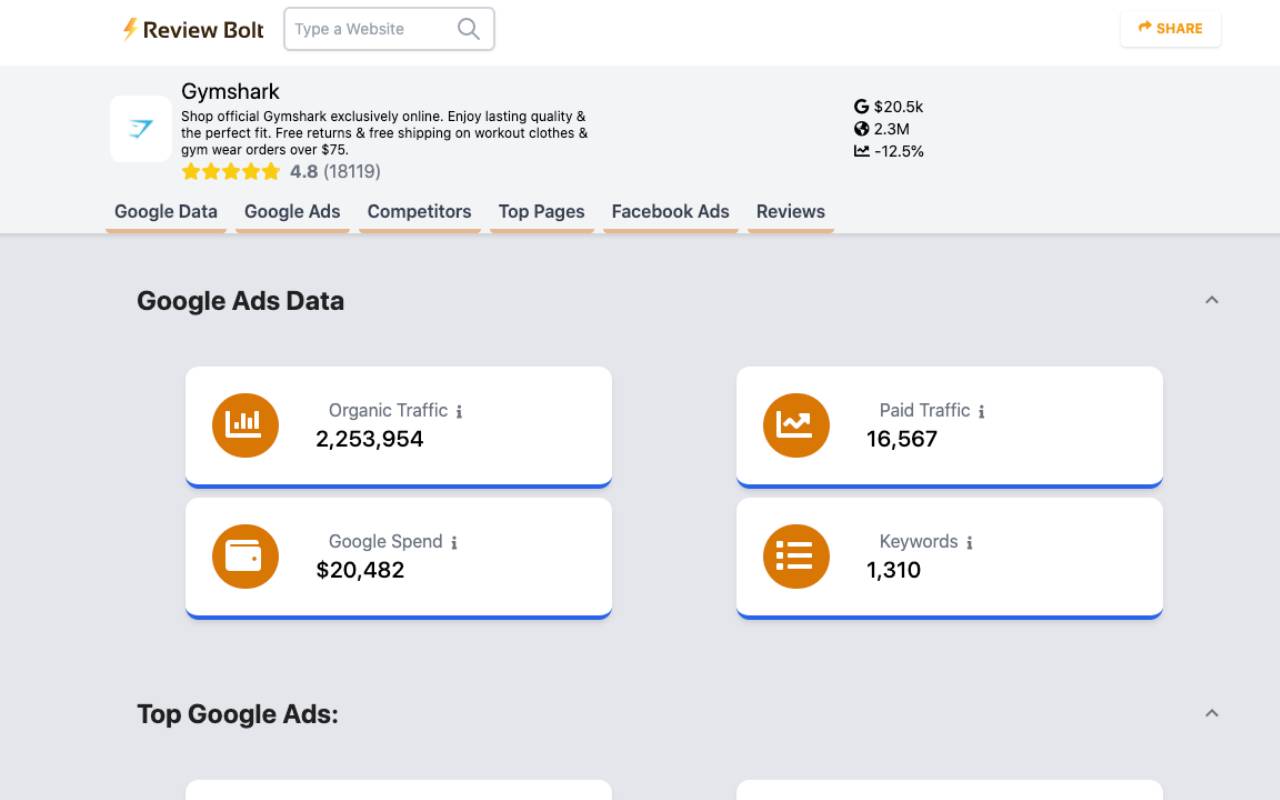Click the 1,310 keywords count
The image size is (1280, 800).
click(x=894, y=570)
